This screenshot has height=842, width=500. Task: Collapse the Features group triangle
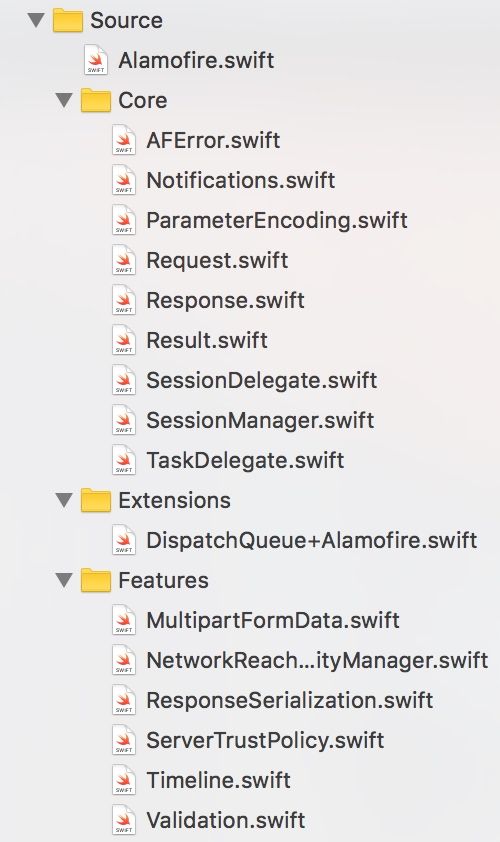64,580
